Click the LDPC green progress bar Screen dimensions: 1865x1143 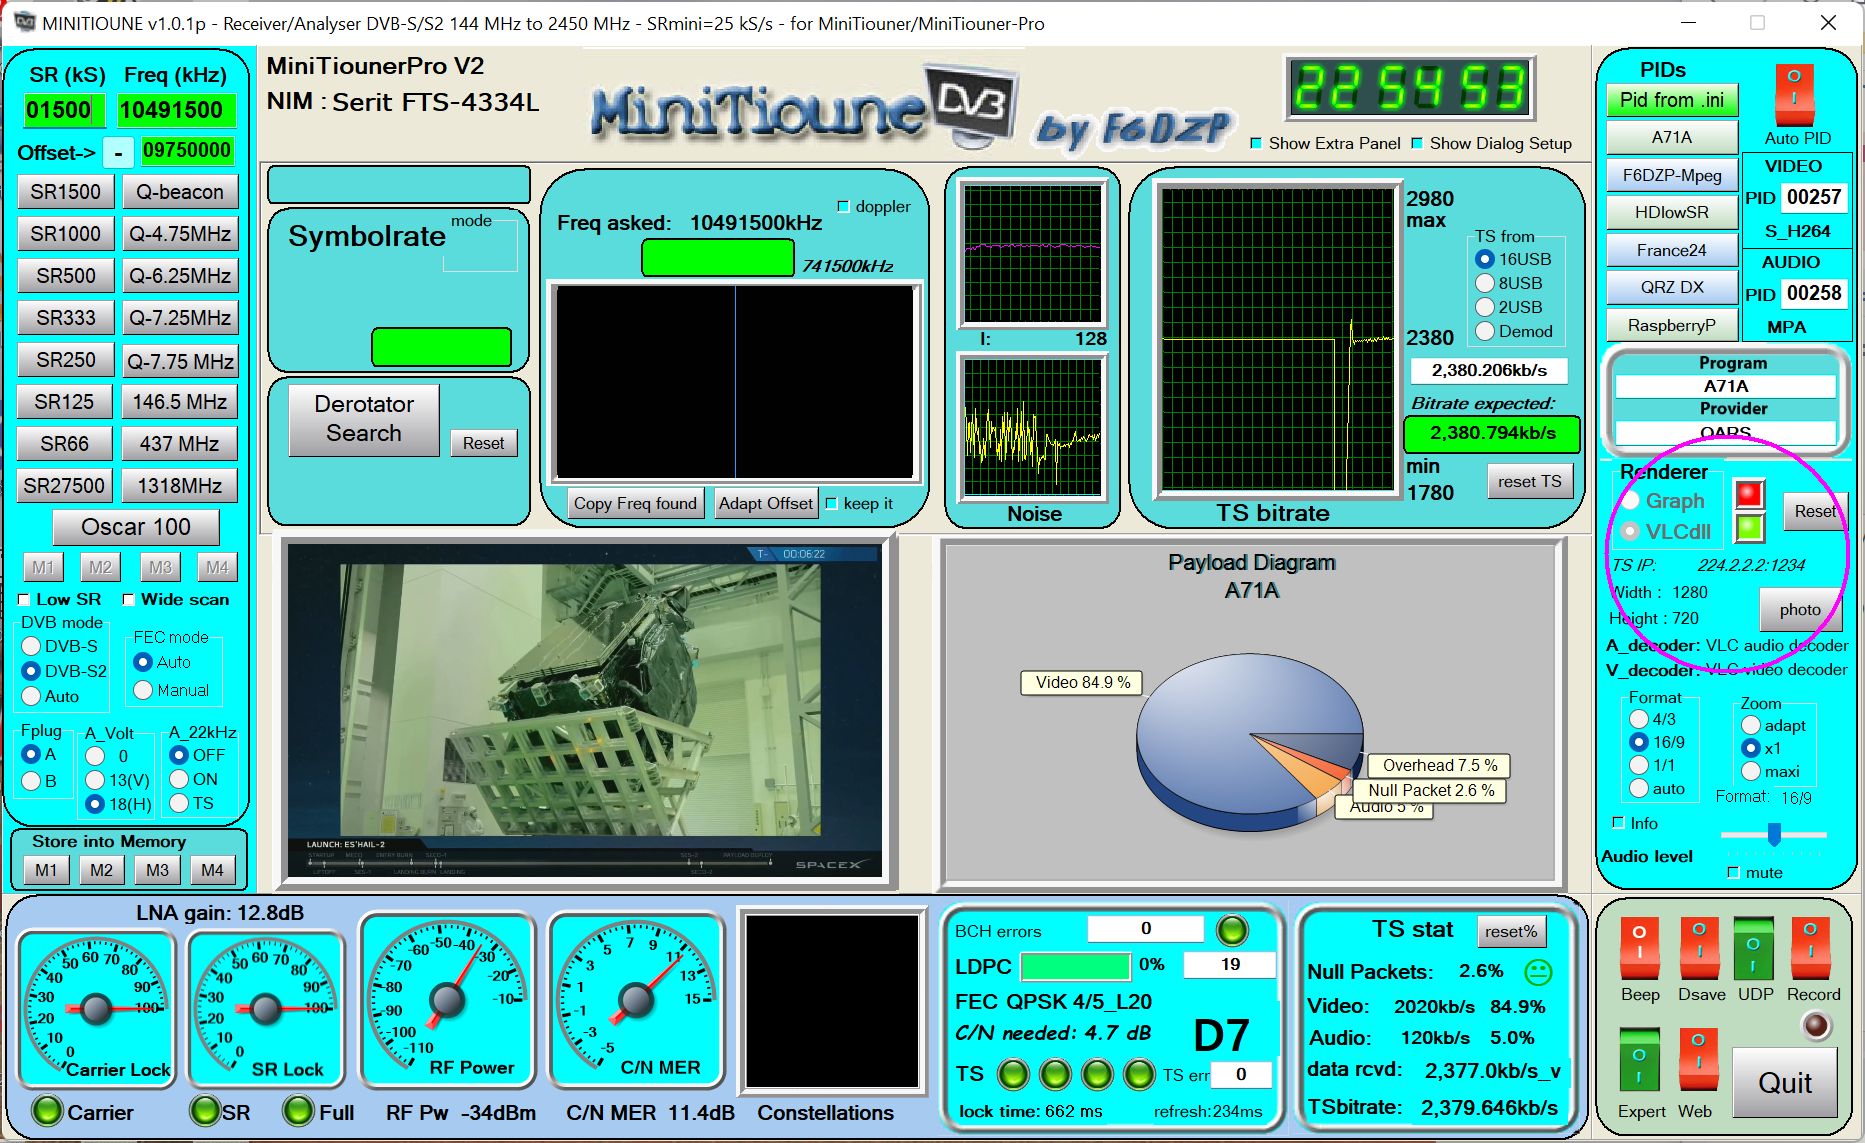coord(1075,966)
